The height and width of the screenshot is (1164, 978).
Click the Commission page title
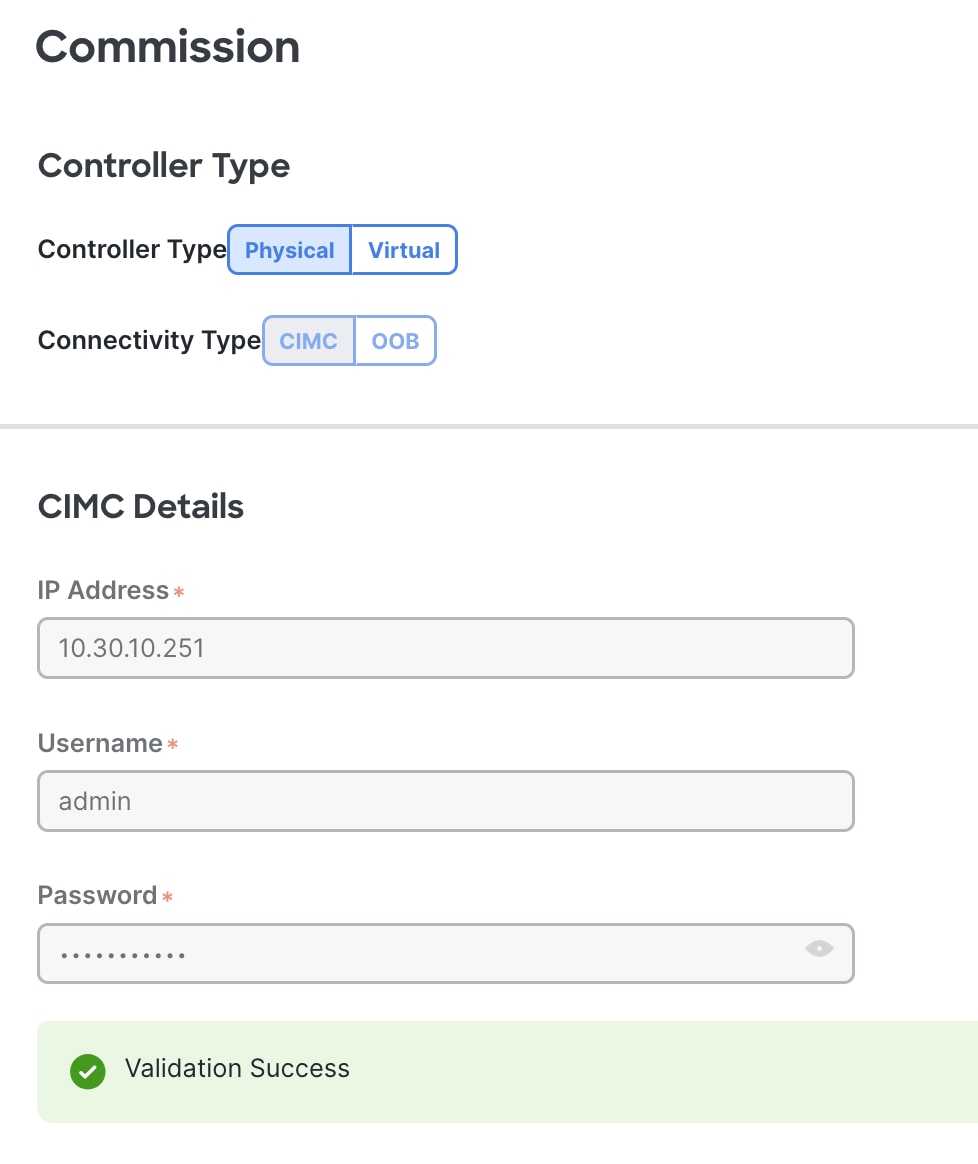click(x=167, y=46)
